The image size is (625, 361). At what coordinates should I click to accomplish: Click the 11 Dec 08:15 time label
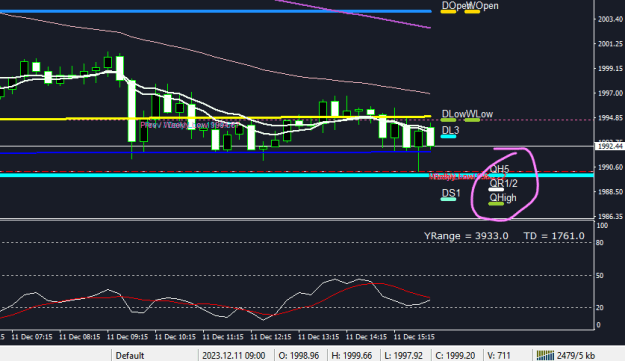pos(80,337)
